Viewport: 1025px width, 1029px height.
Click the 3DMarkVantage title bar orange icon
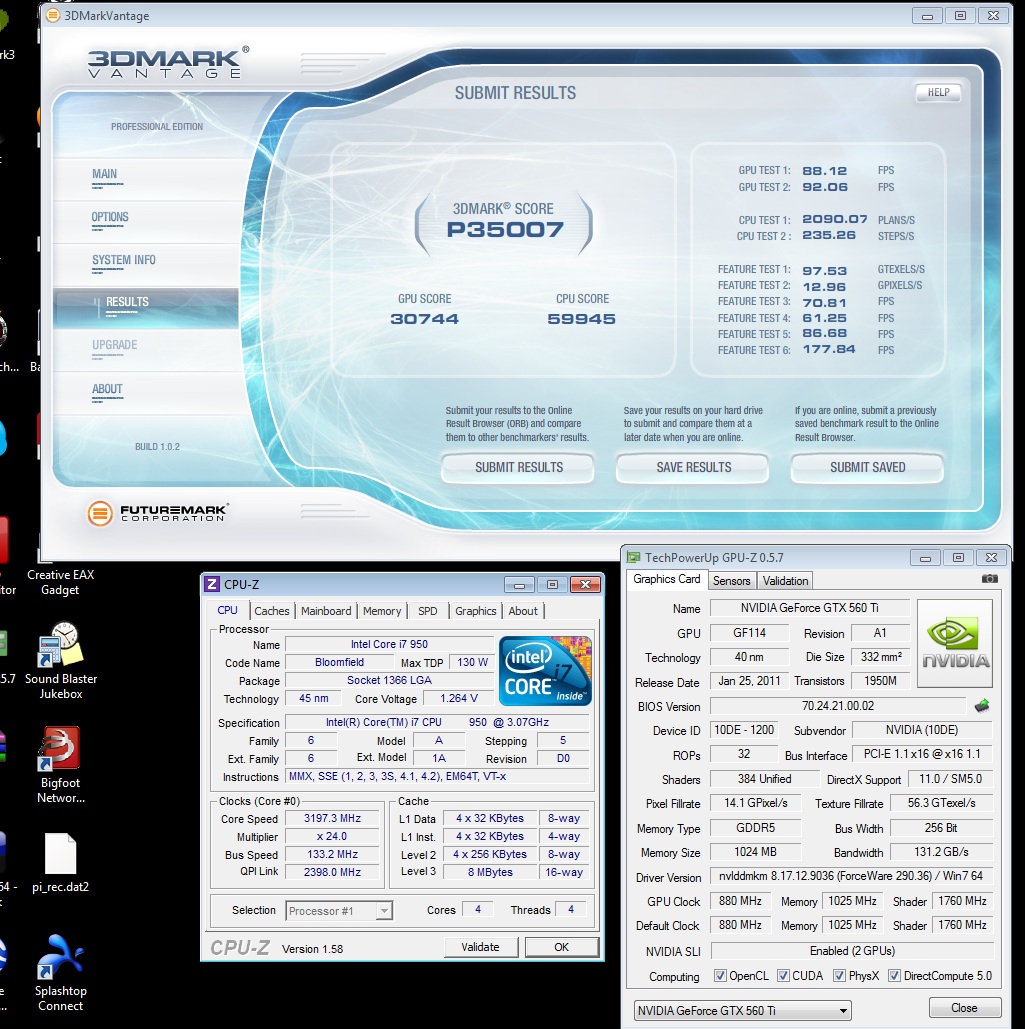(52, 15)
